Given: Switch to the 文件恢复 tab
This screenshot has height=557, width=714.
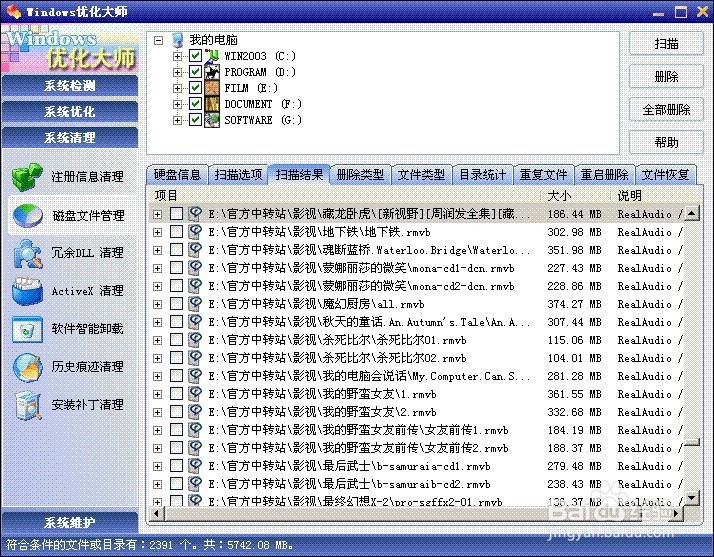Looking at the screenshot, I should [665, 175].
